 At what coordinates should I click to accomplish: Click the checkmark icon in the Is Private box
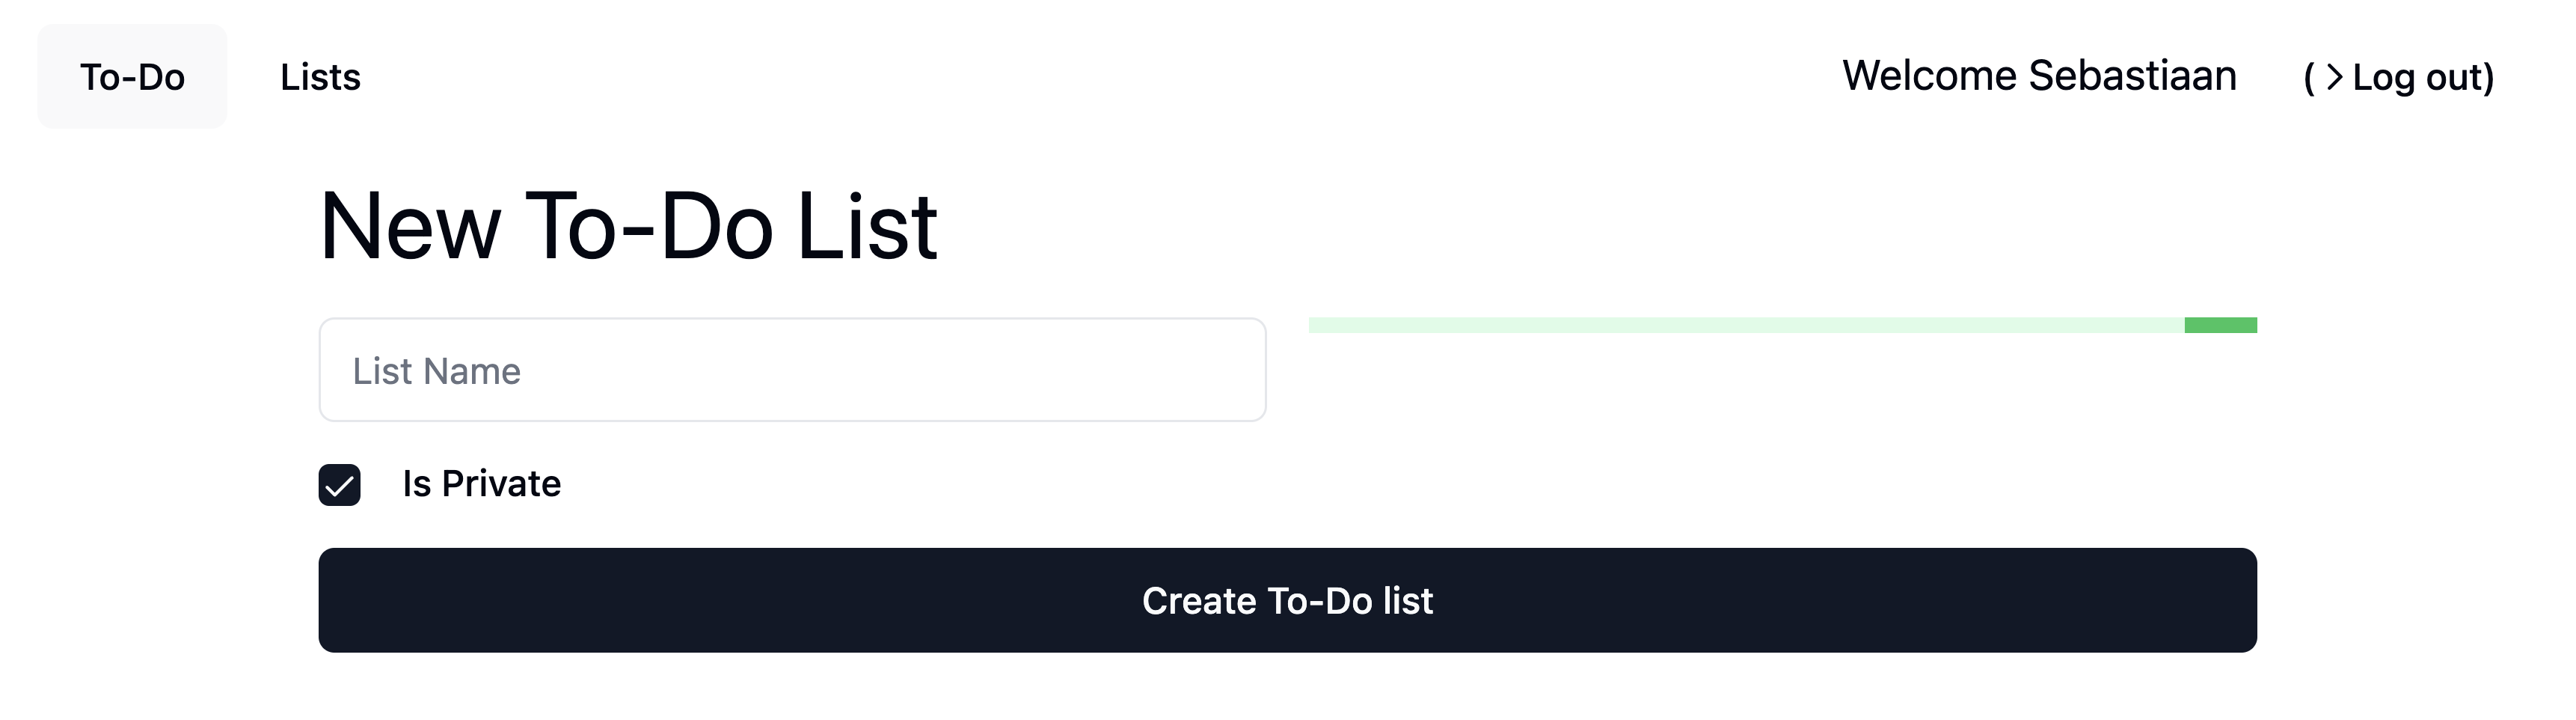(339, 486)
